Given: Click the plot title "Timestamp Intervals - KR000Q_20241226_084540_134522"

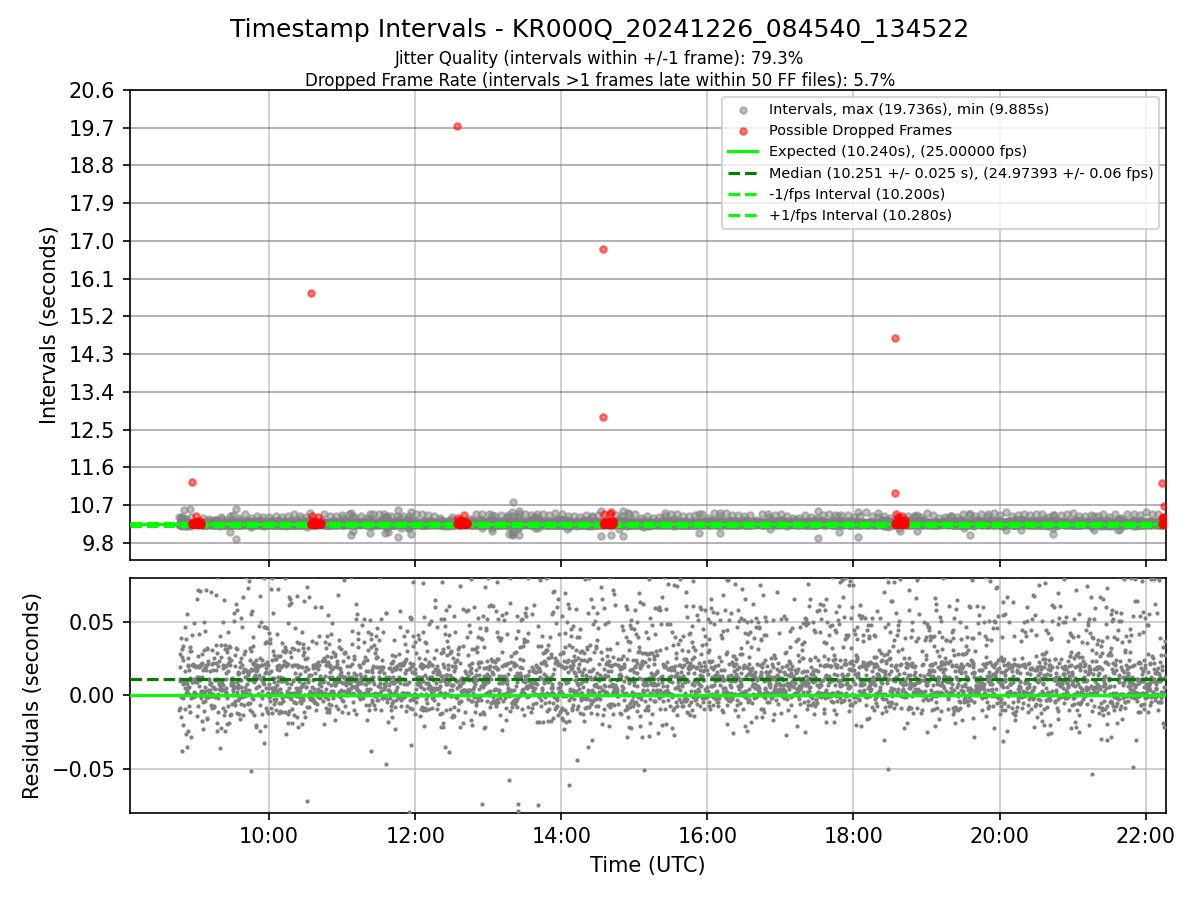Looking at the screenshot, I should click(x=599, y=29).
